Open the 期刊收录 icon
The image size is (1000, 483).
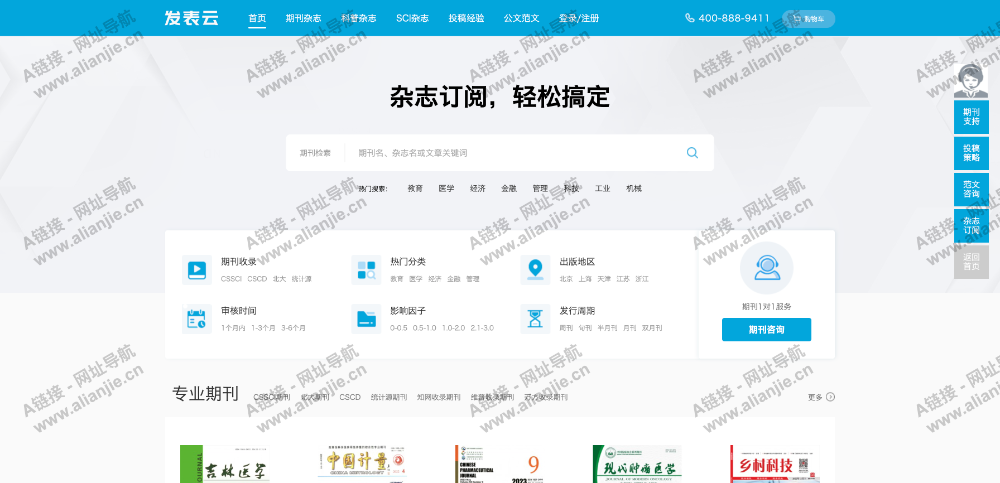(194, 269)
